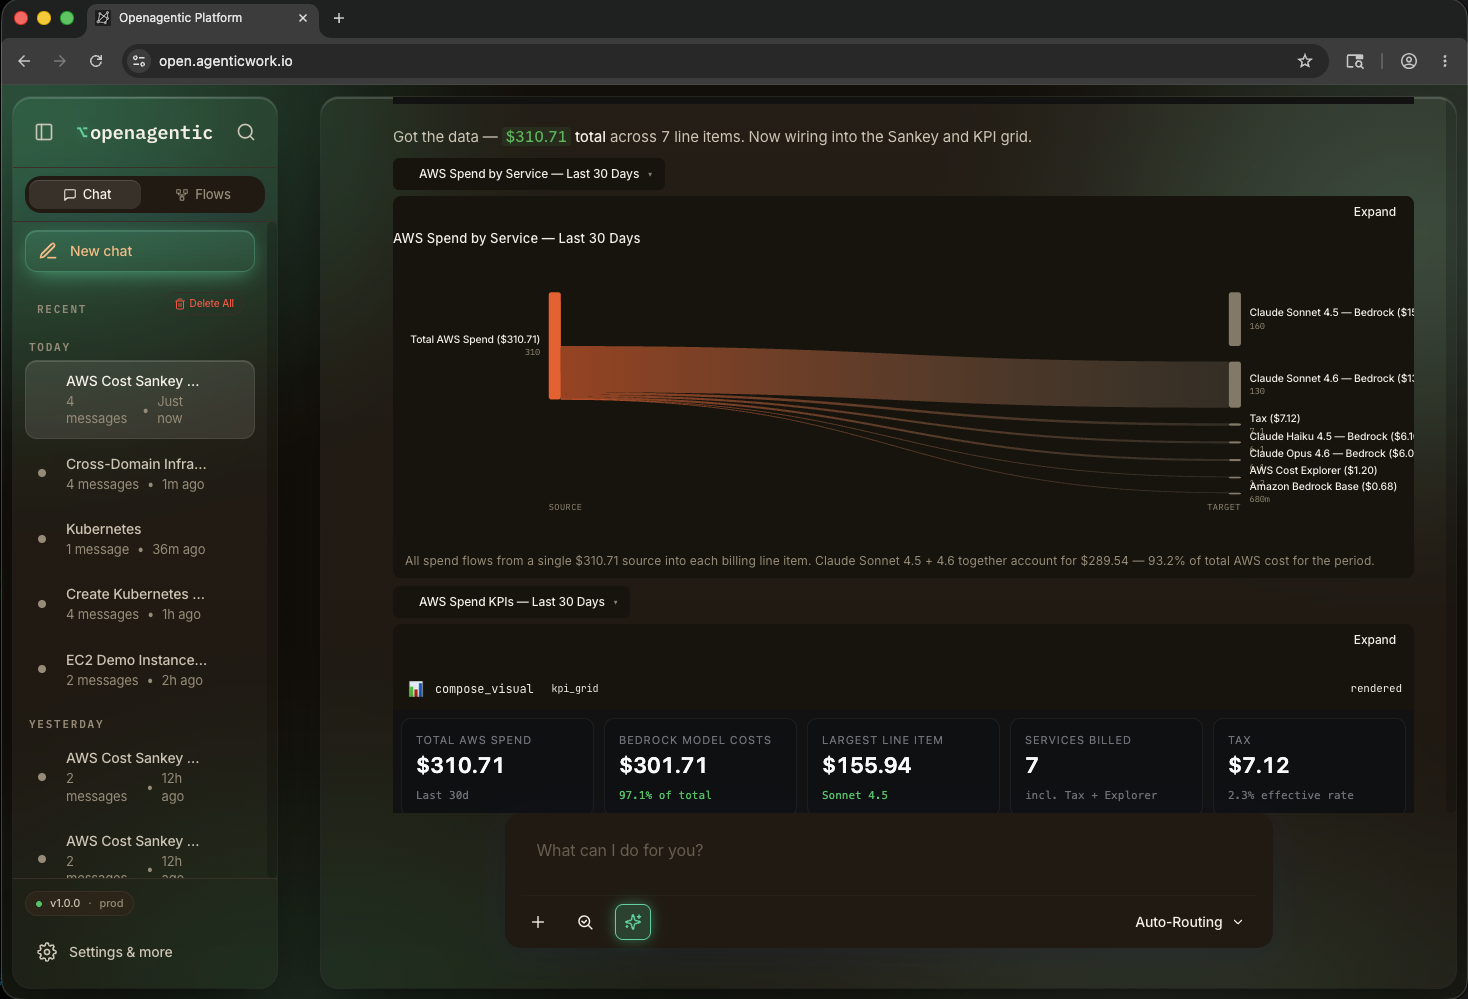Start a New chat

140,251
